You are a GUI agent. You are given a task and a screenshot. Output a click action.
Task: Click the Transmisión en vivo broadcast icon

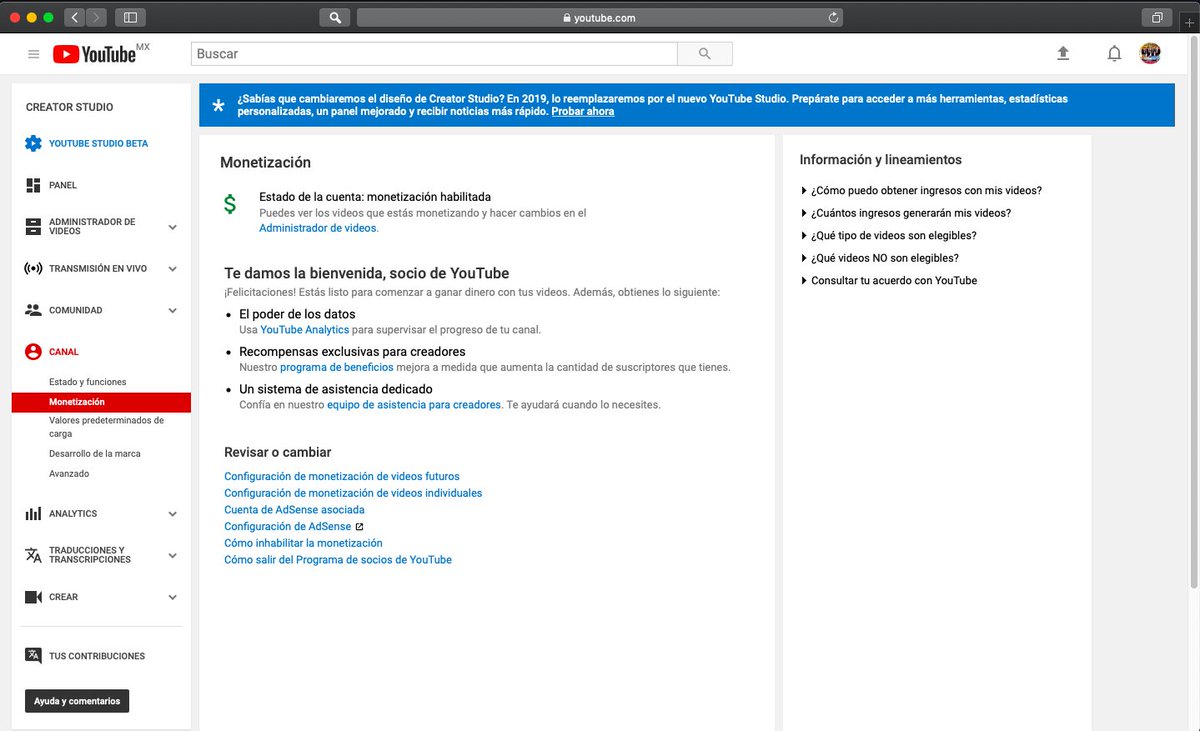point(33,269)
